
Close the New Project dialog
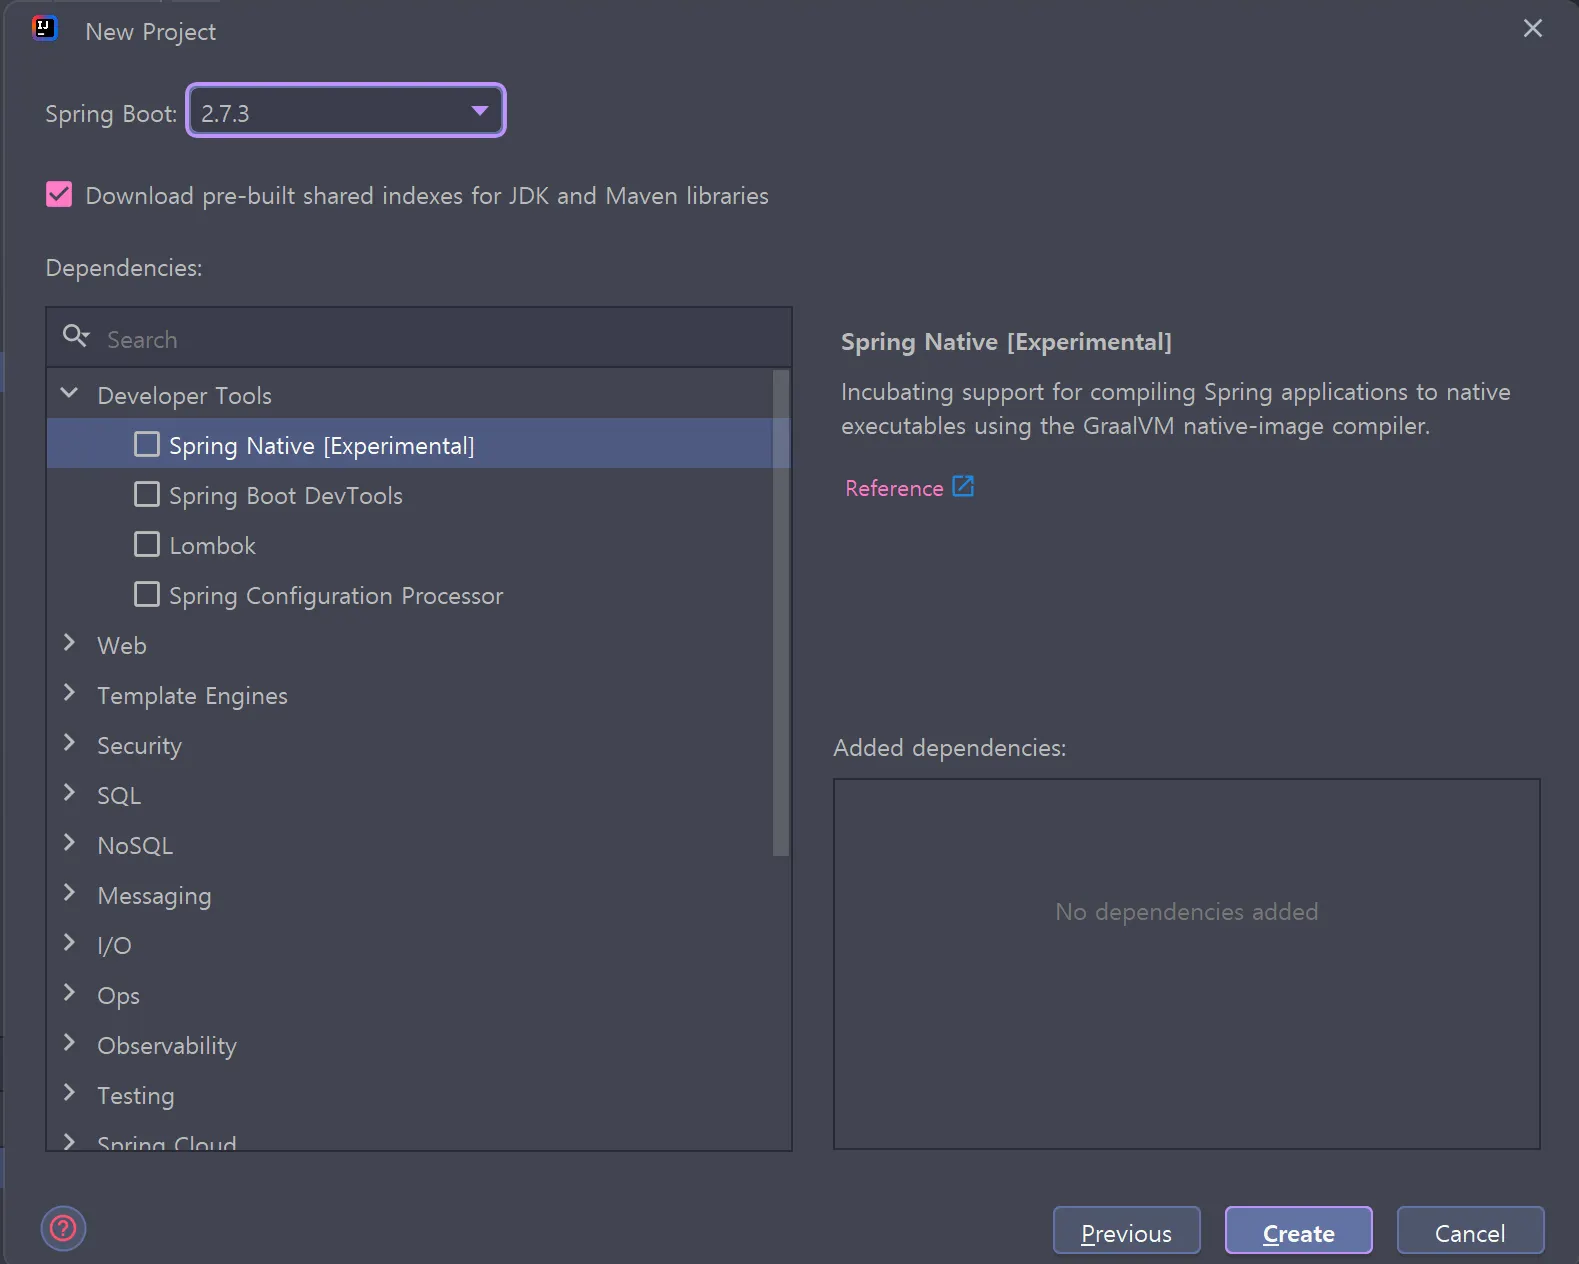click(x=1532, y=28)
